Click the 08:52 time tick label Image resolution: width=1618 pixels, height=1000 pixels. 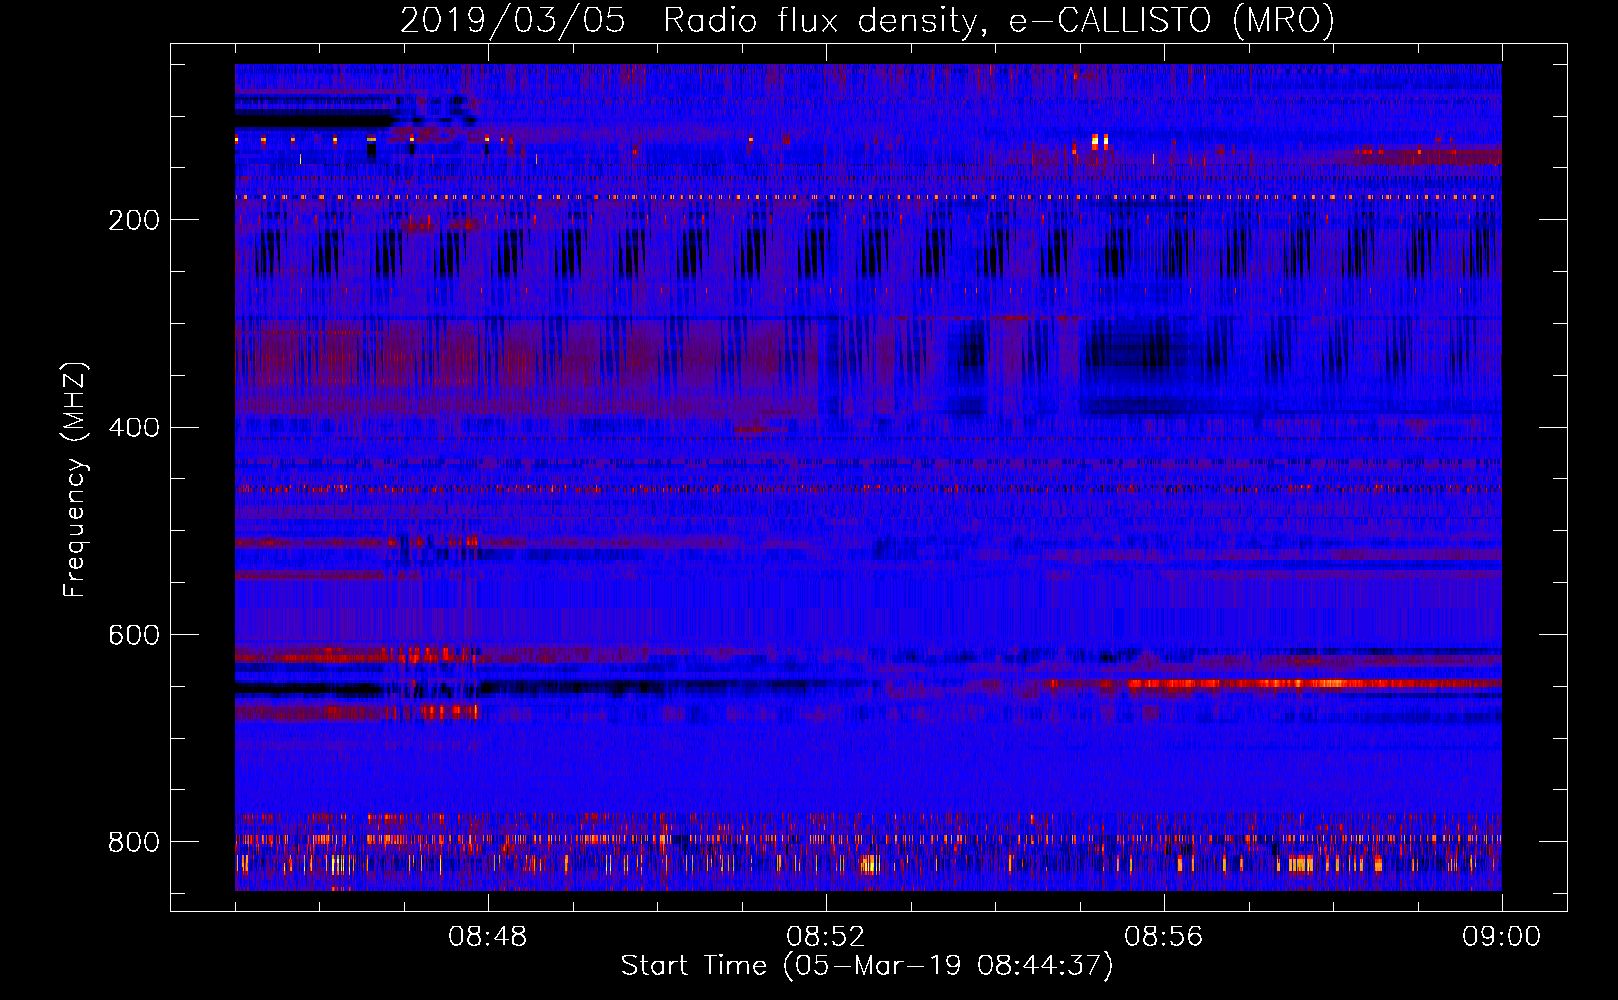(x=825, y=937)
